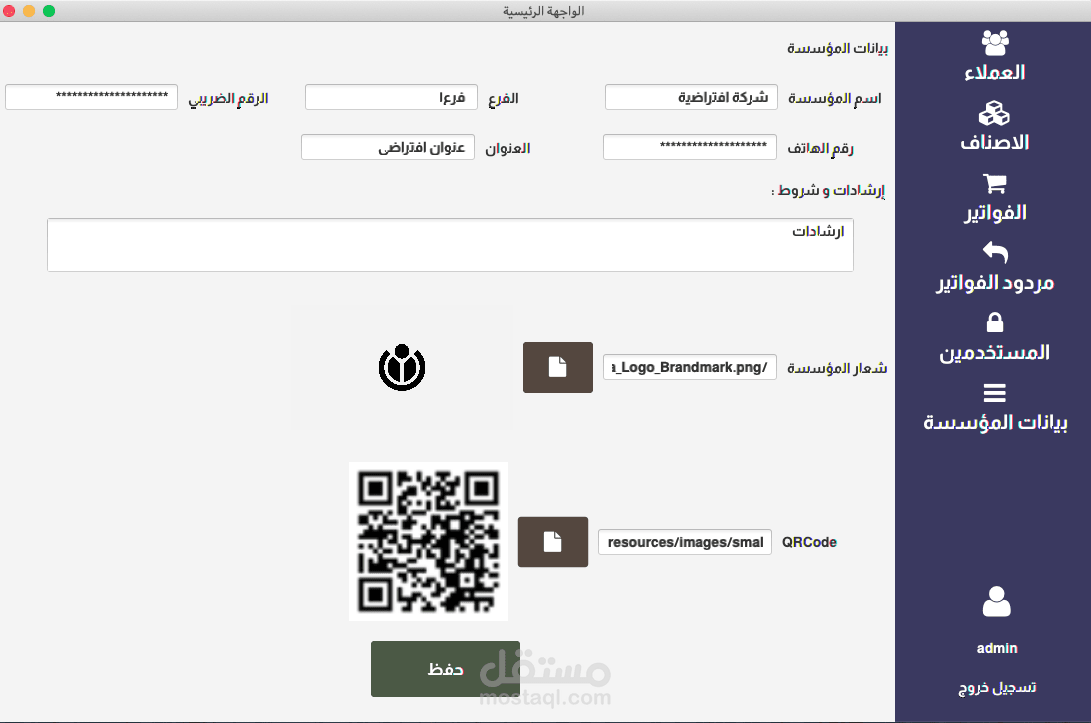Maximize the window with green button
This screenshot has height=723, width=1091.
(x=49, y=11)
